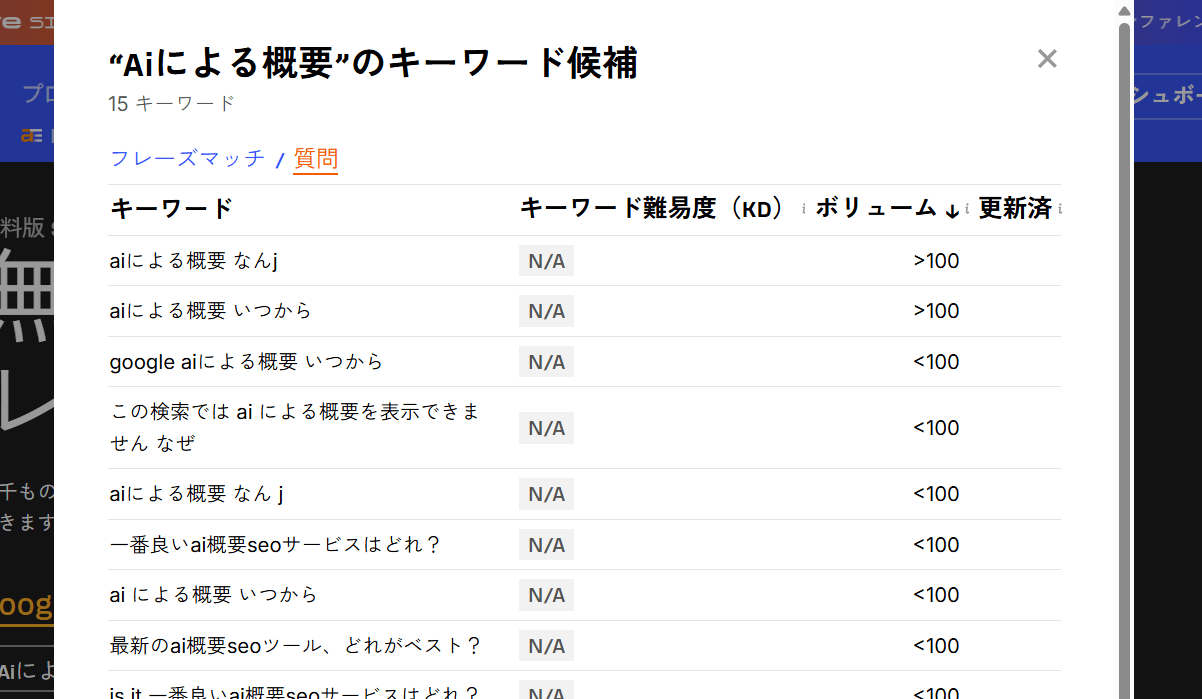The image size is (1202, 699).
Task: Open keyword "aiによる概要 いつから"
Action: point(209,311)
